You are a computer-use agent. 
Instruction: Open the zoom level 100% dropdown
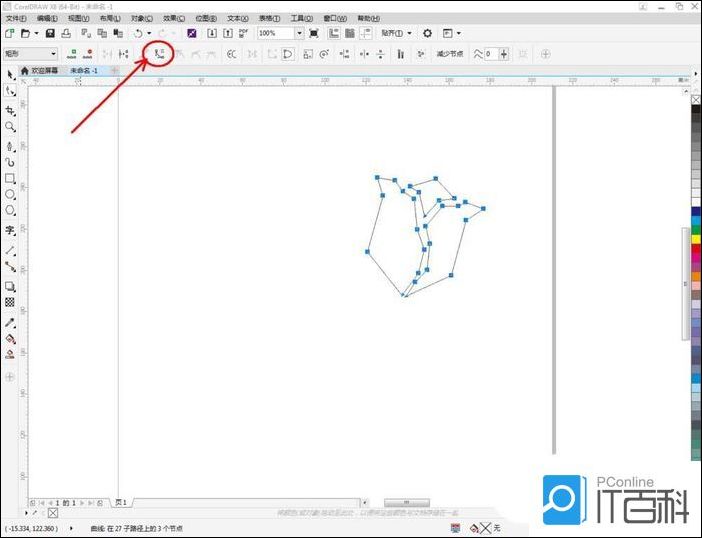[x=299, y=33]
